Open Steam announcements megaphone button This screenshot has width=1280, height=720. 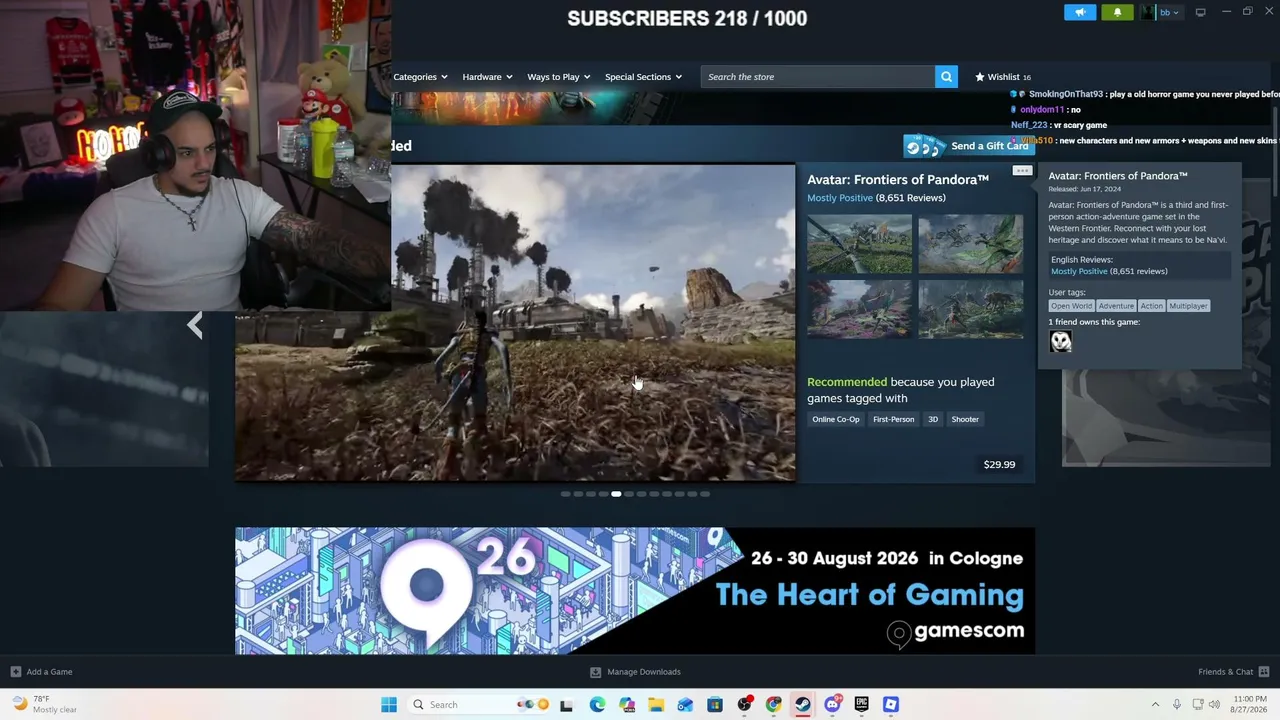click(1080, 12)
